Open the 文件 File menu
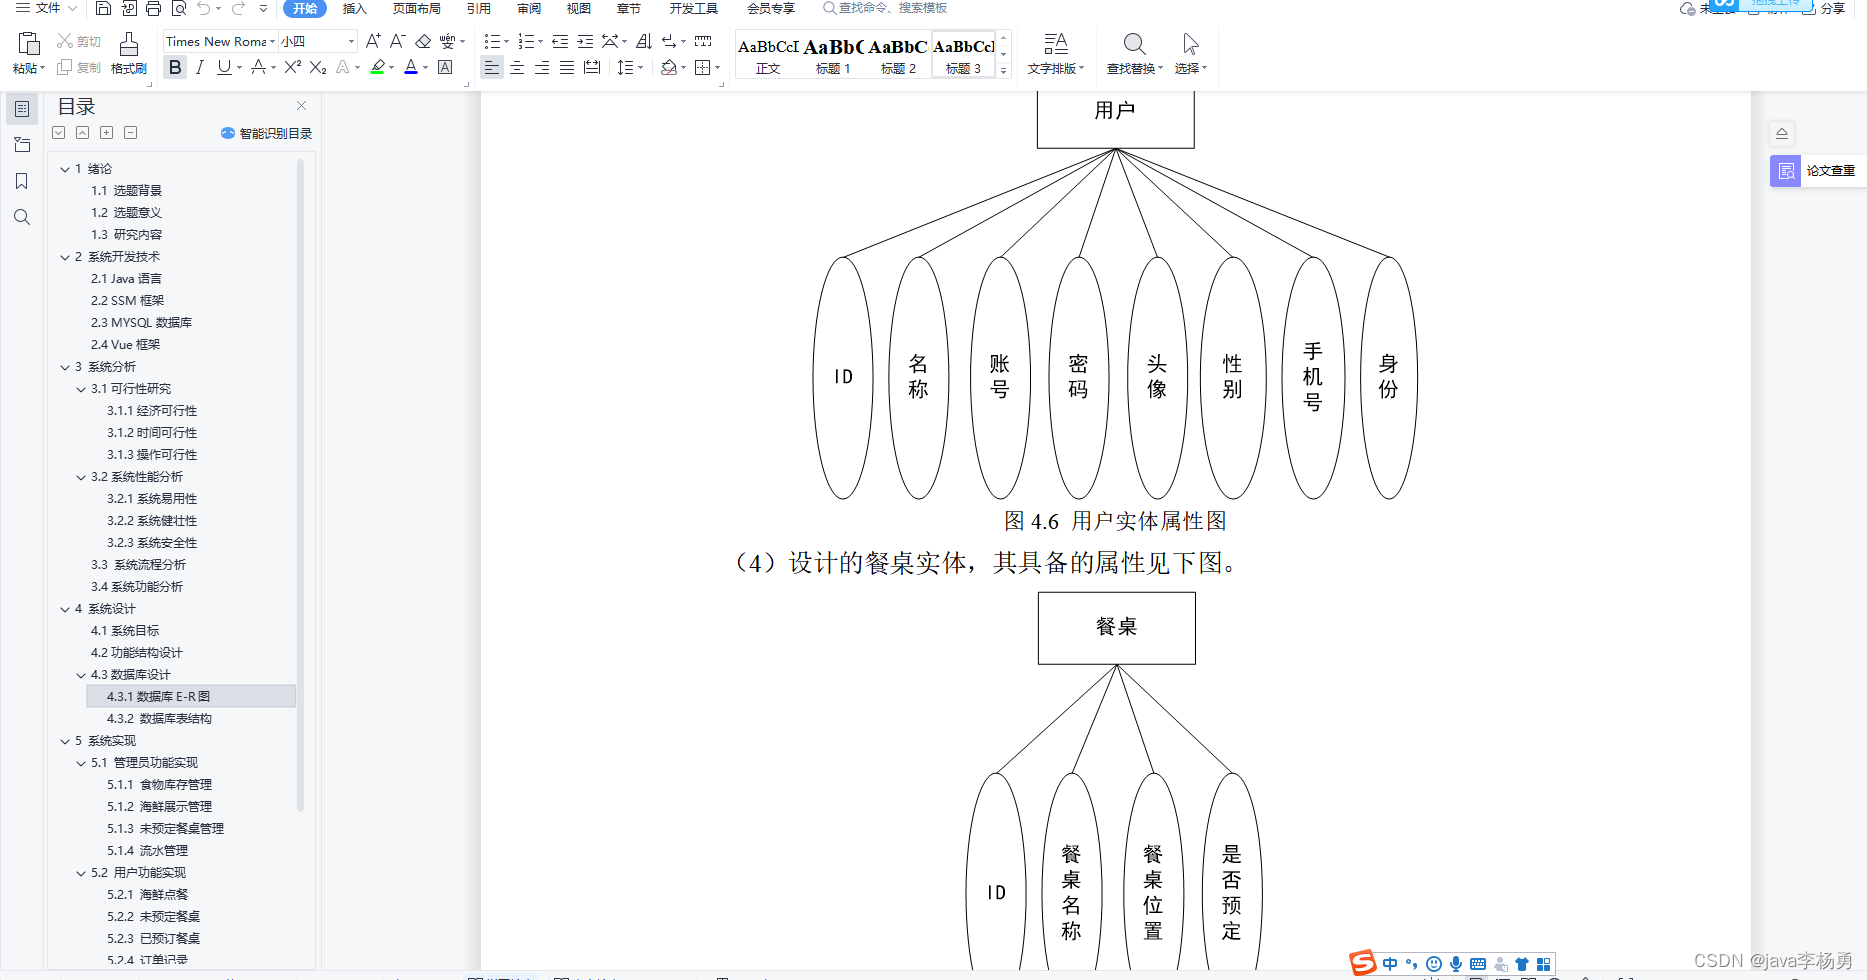Image resolution: width=1867 pixels, height=980 pixels. (46, 8)
